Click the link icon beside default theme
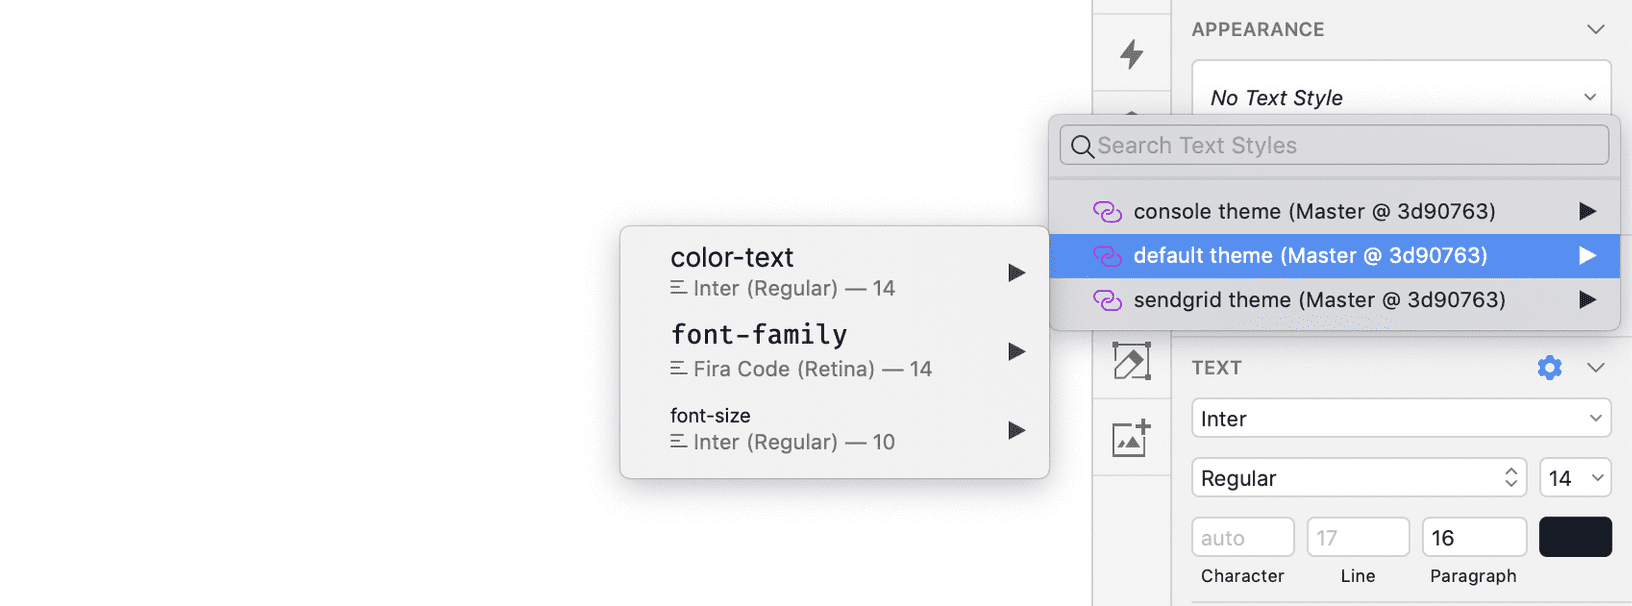 (x=1108, y=256)
